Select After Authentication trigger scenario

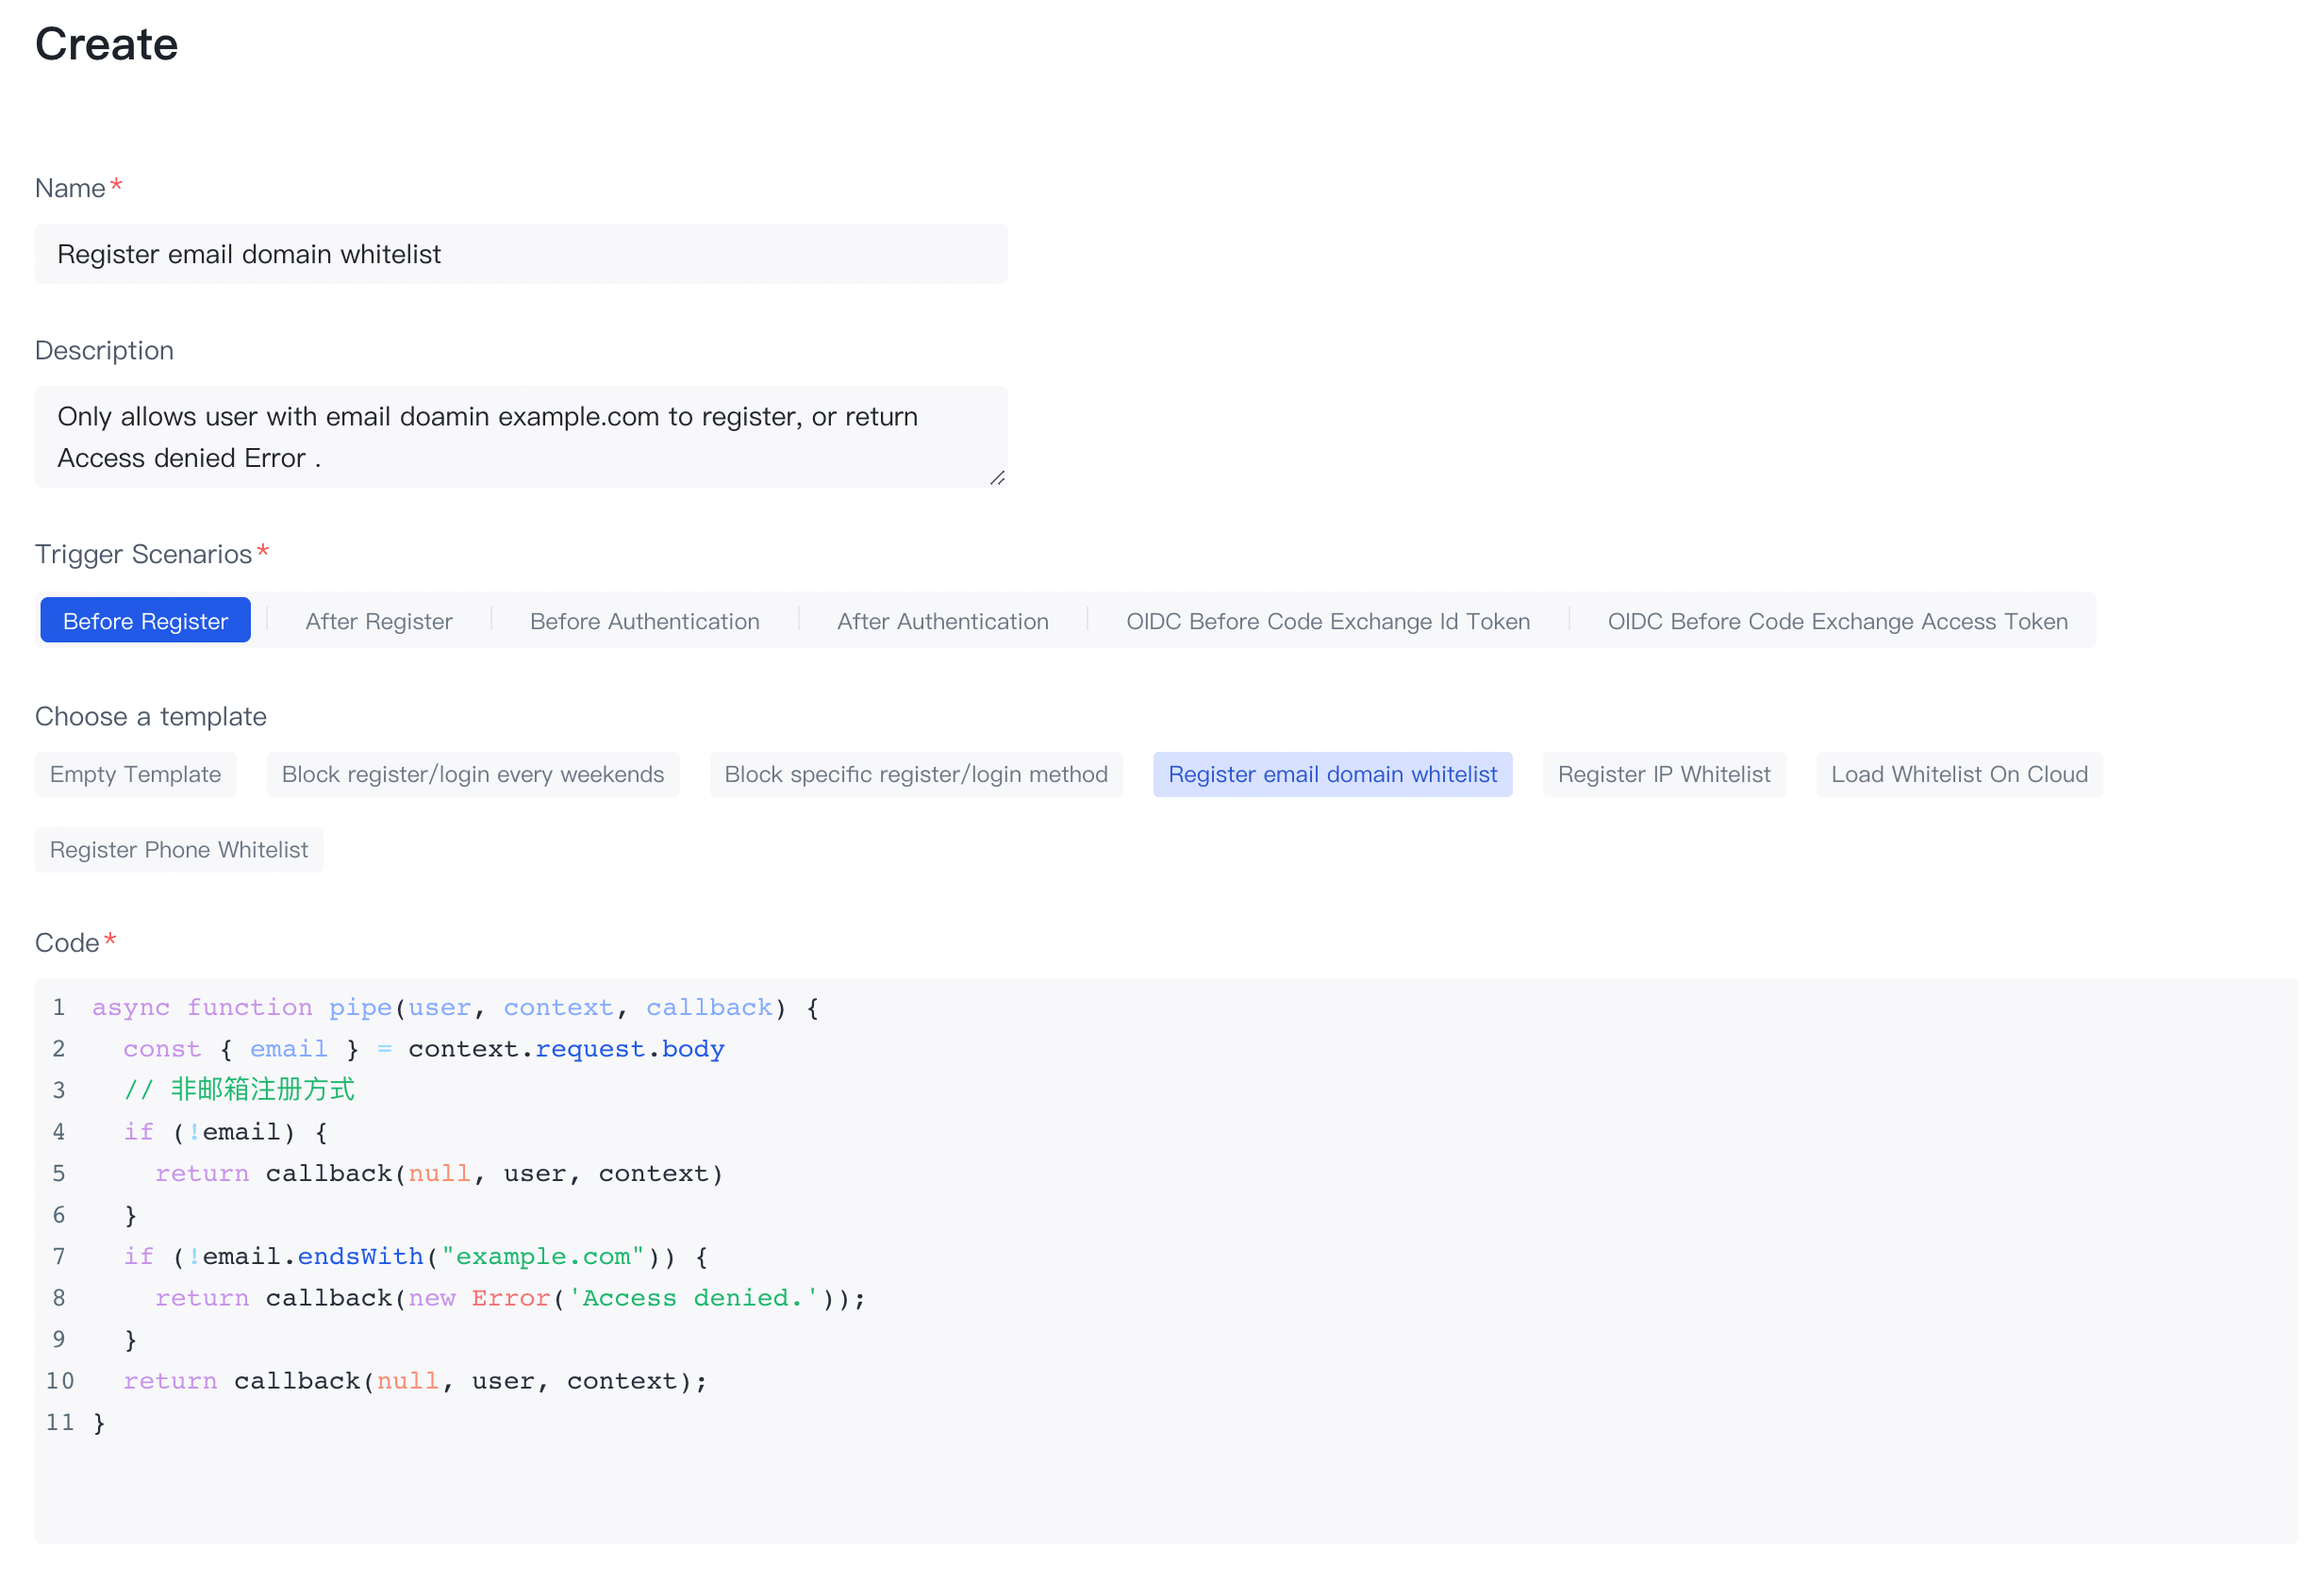click(942, 621)
